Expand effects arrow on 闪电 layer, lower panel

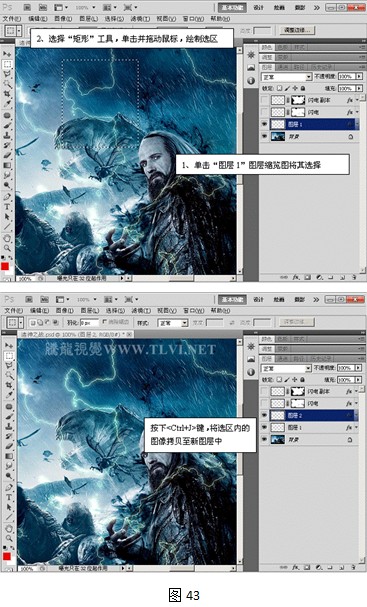tap(357, 403)
